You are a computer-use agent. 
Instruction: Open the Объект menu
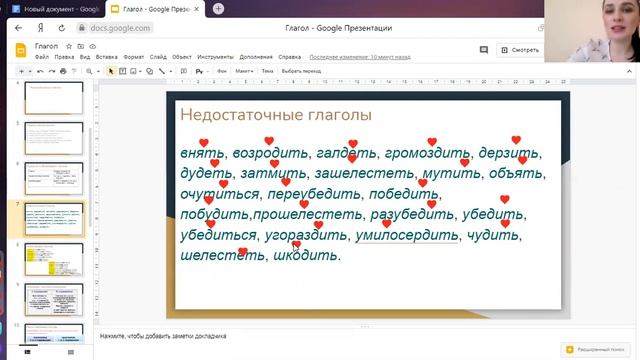(x=182, y=57)
